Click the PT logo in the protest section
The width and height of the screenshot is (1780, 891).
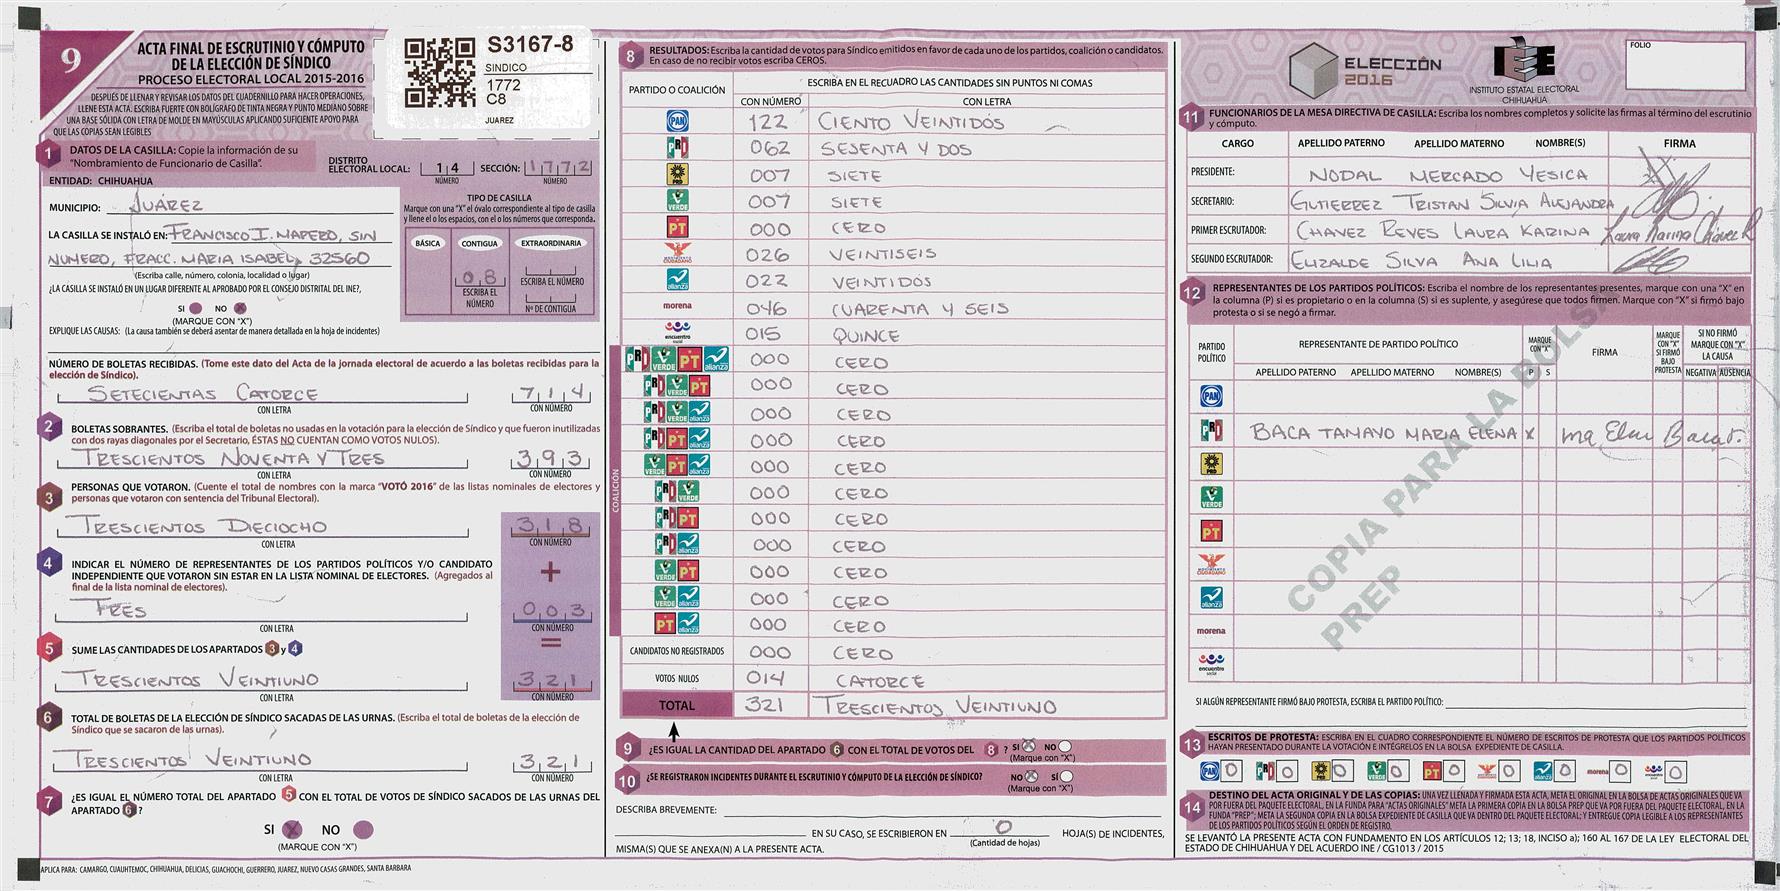(1431, 771)
